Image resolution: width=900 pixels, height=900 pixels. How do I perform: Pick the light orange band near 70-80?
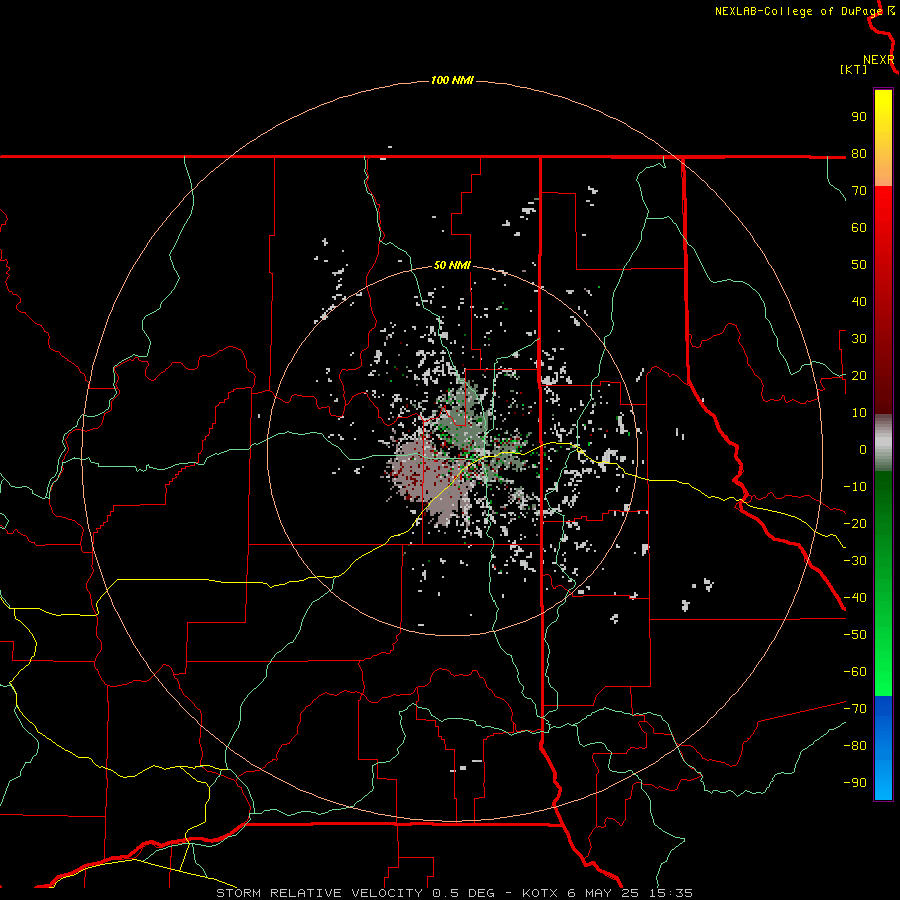(883, 171)
